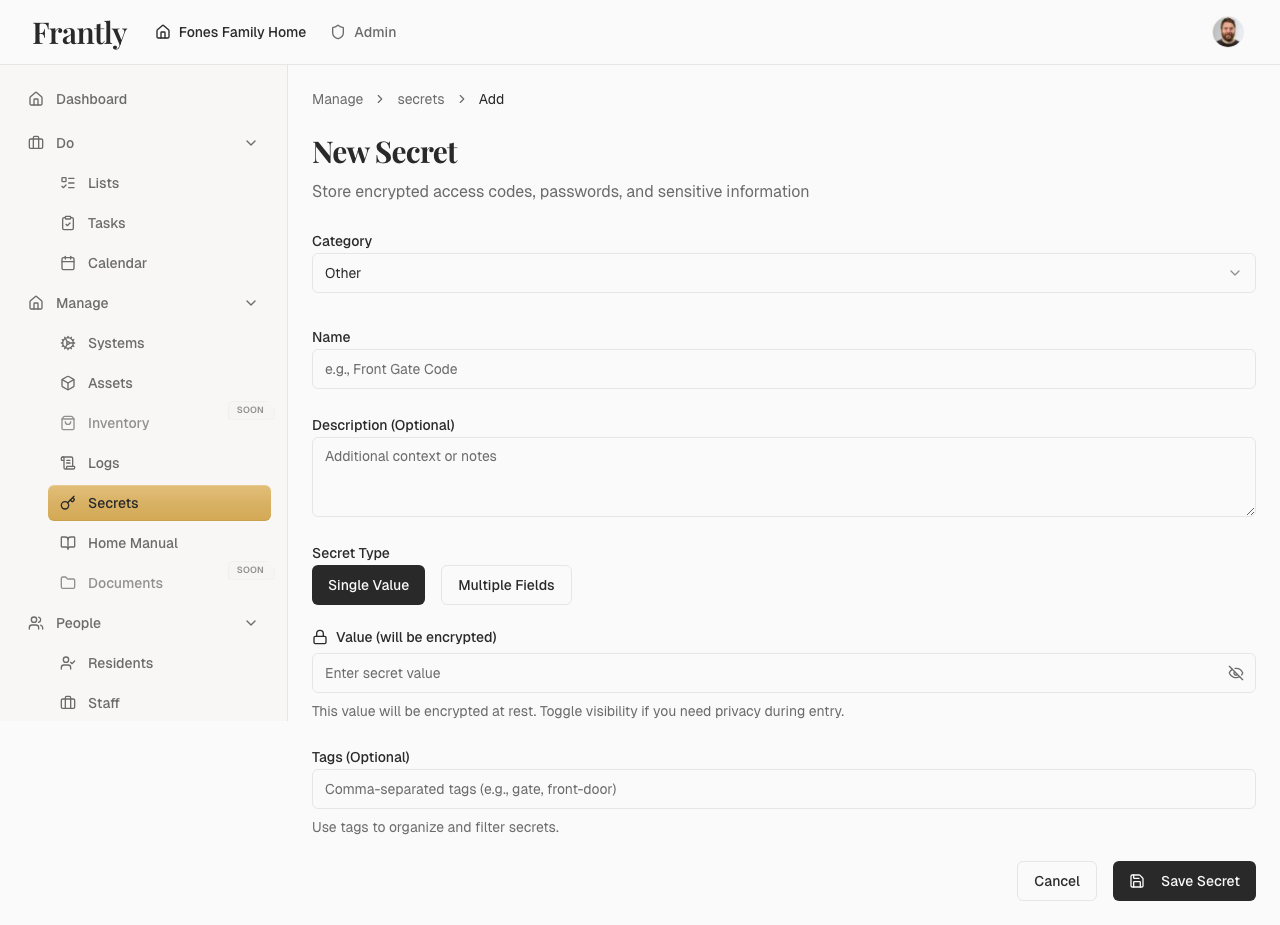Click the Residents person icon
The width and height of the screenshot is (1280, 925).
[68, 662]
